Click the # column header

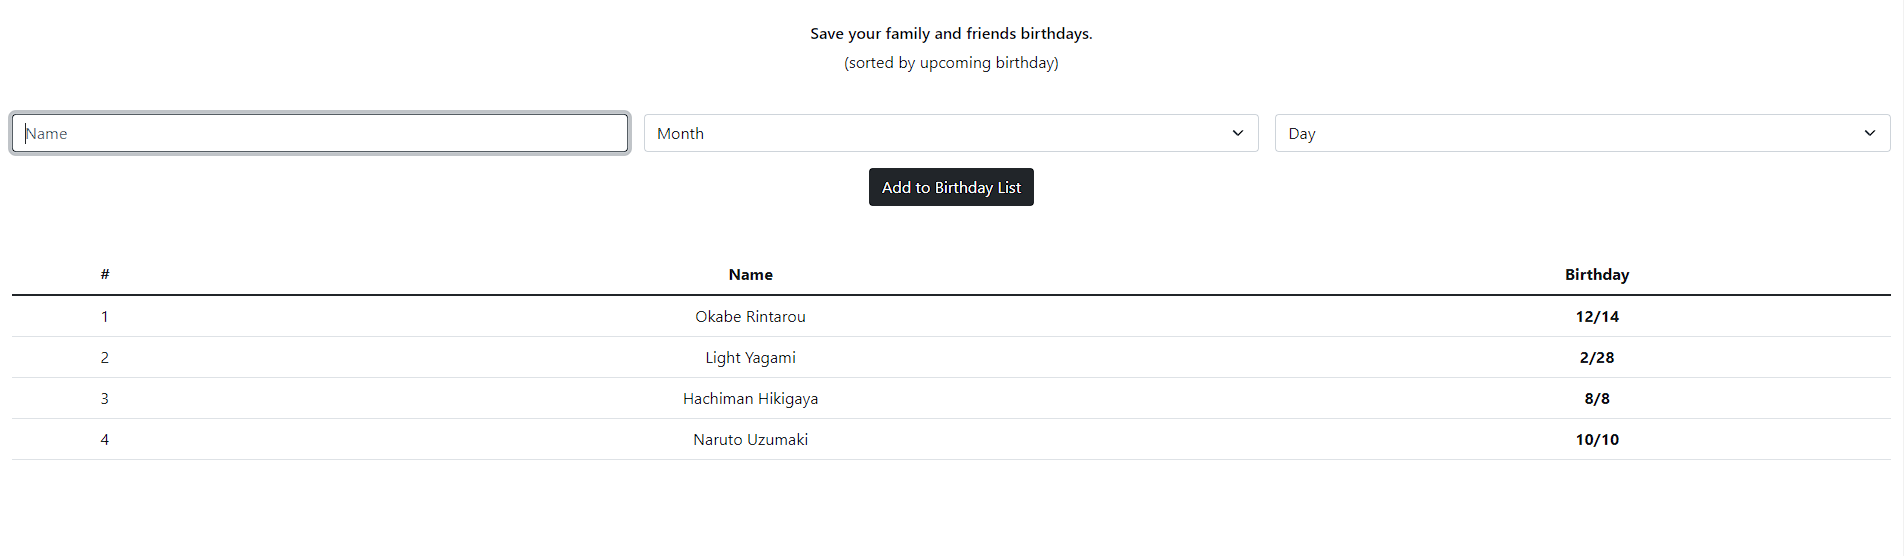105,274
